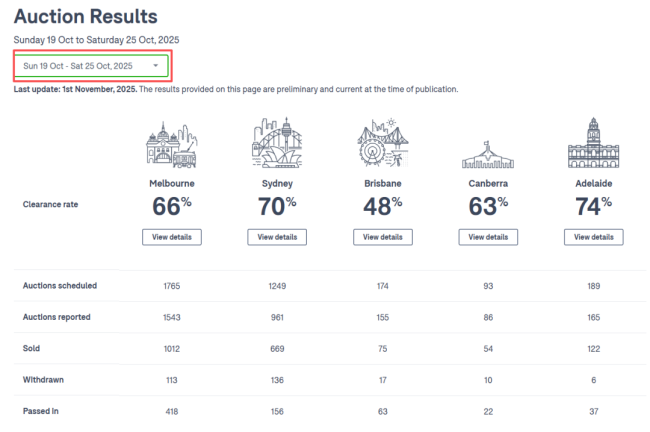This screenshot has height=432, width=650.
Task: Click Adelaide's 74% clearance rate
Action: 593,206
